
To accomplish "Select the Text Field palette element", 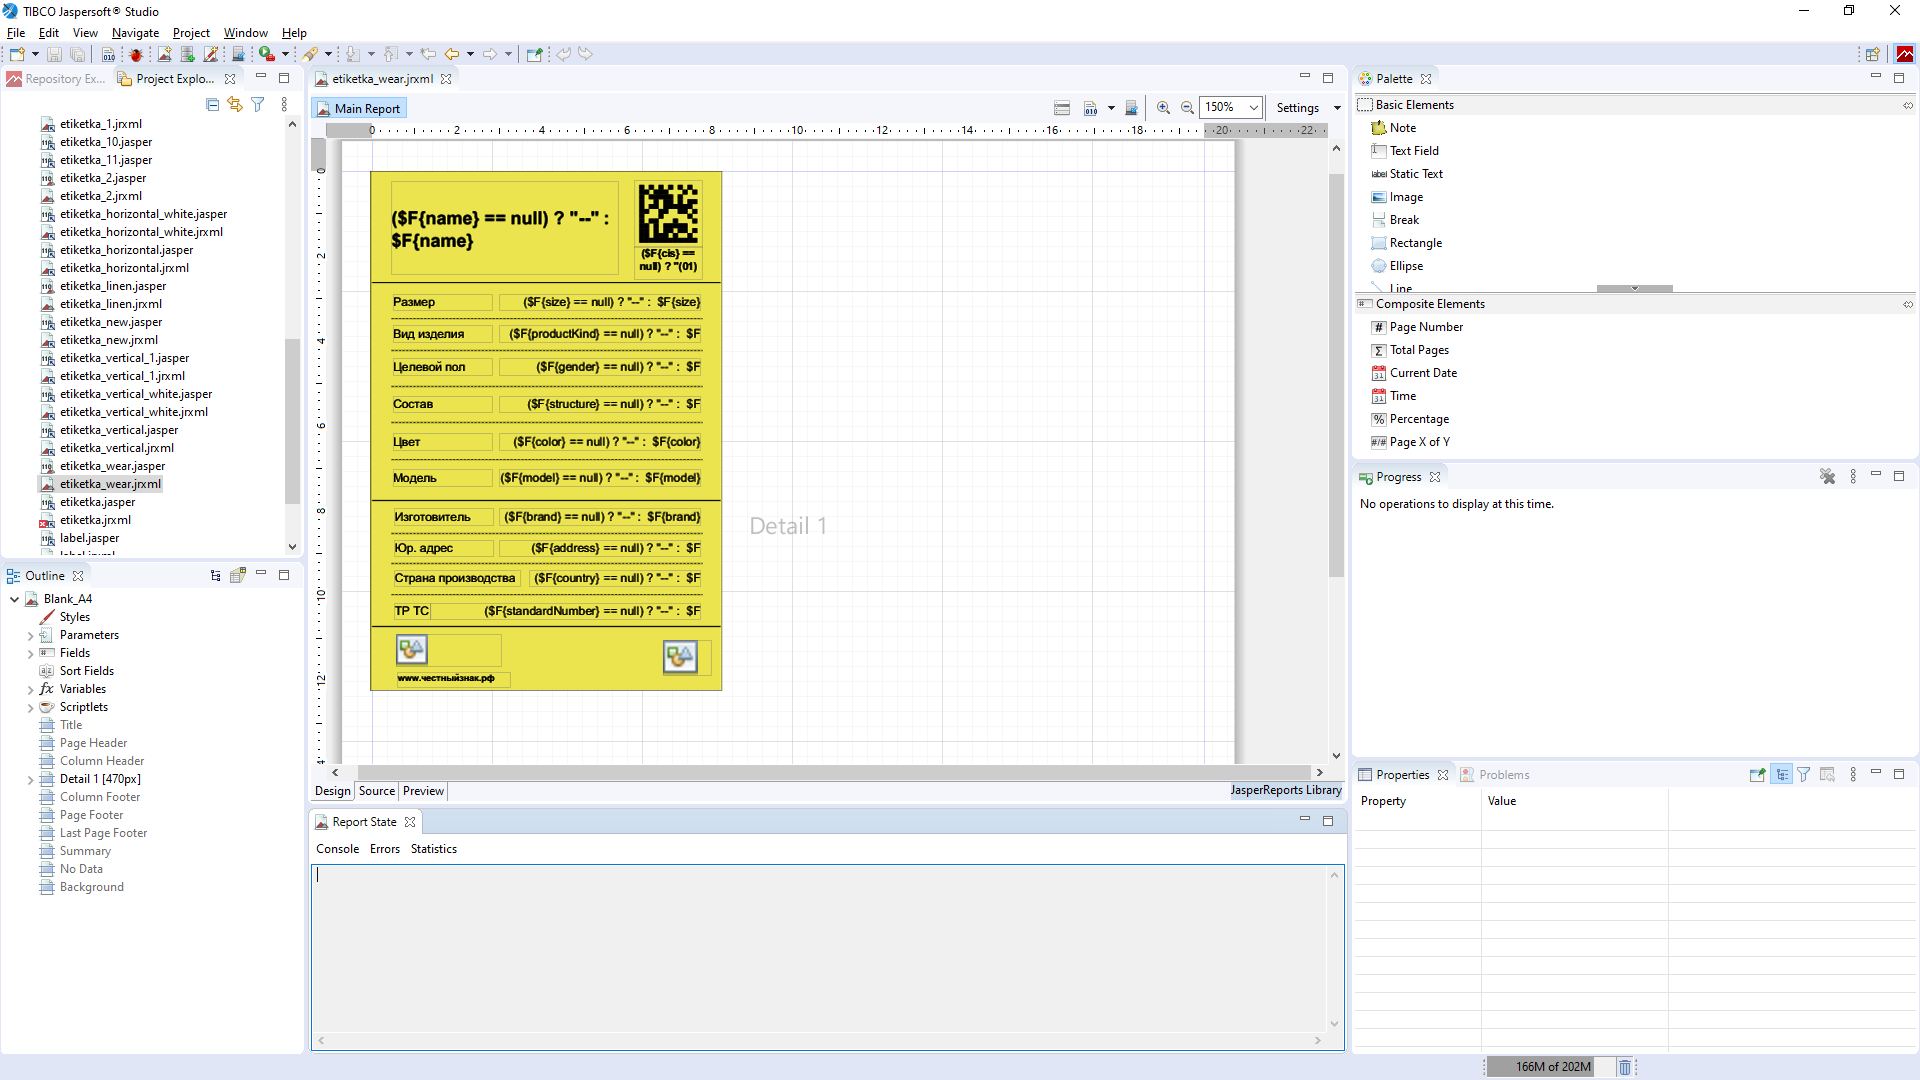I will click(x=1413, y=151).
